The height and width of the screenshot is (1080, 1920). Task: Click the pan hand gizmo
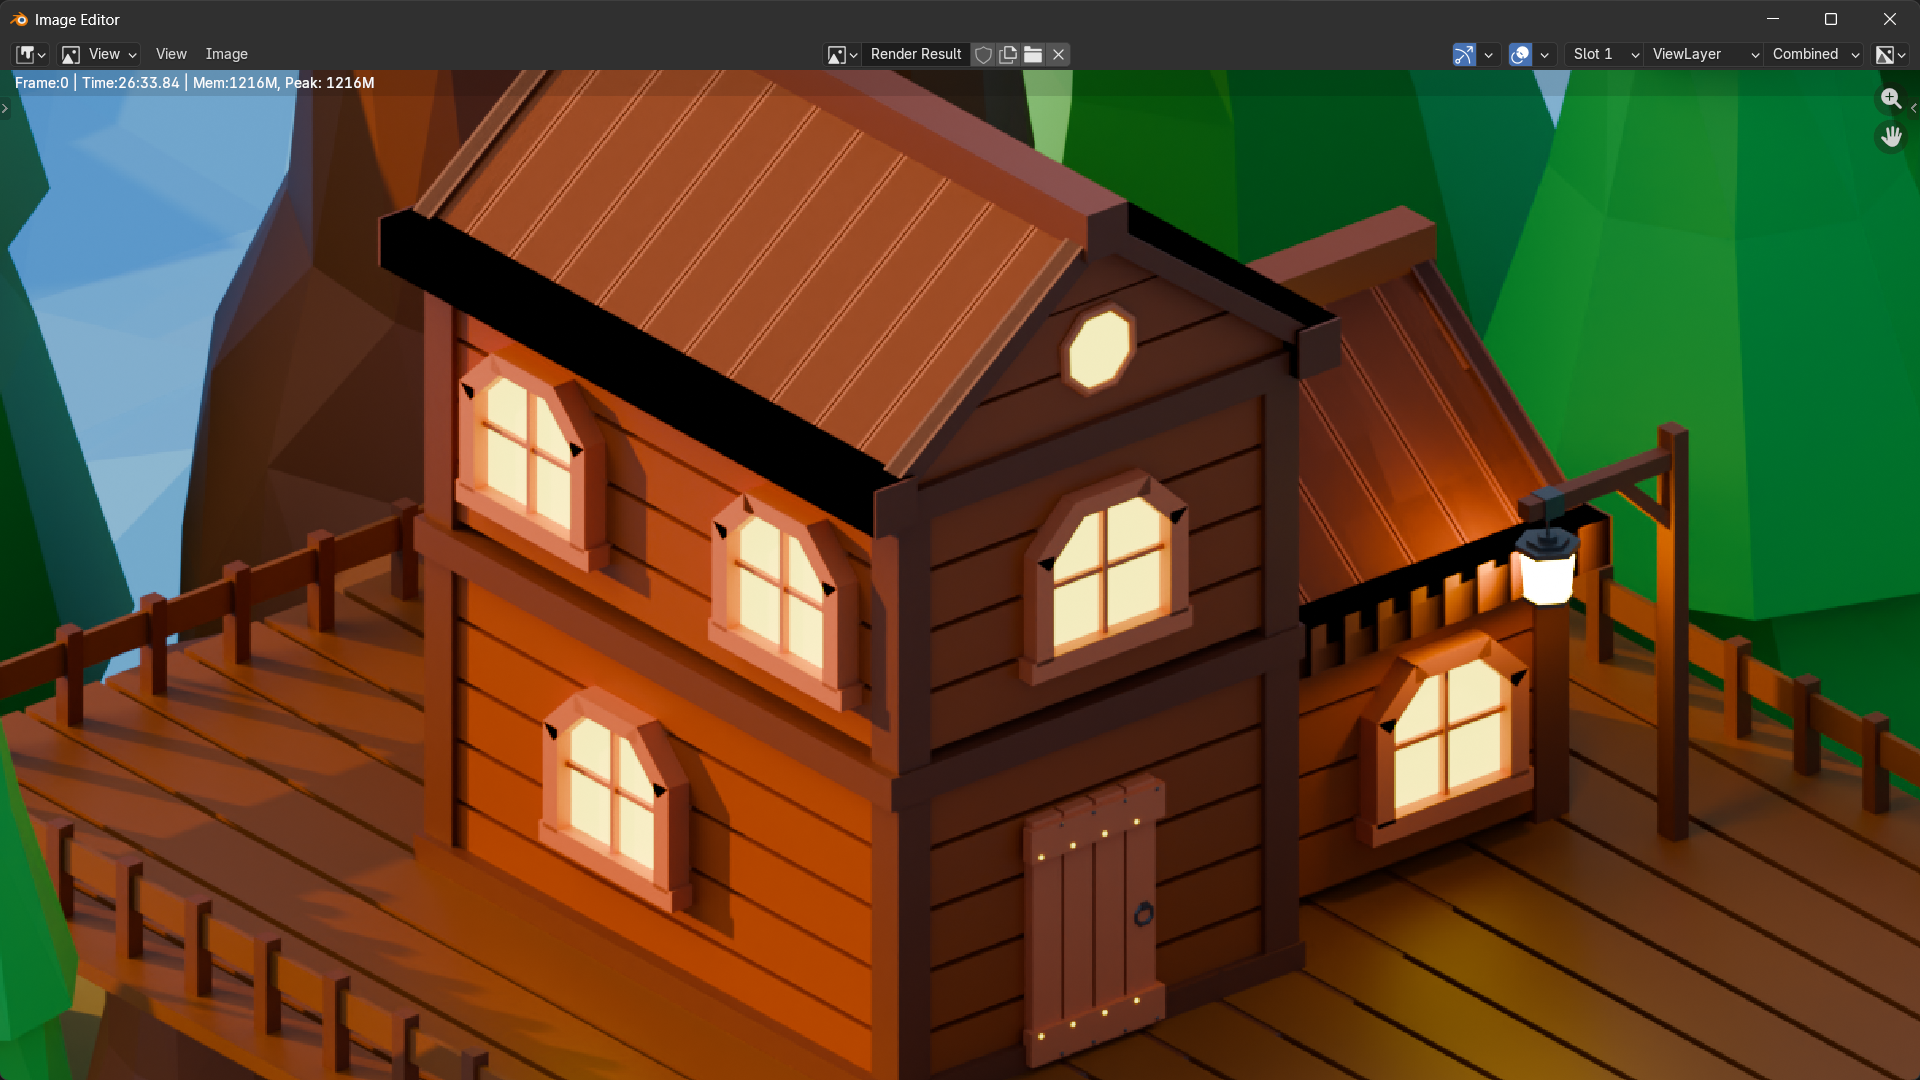tap(1891, 137)
